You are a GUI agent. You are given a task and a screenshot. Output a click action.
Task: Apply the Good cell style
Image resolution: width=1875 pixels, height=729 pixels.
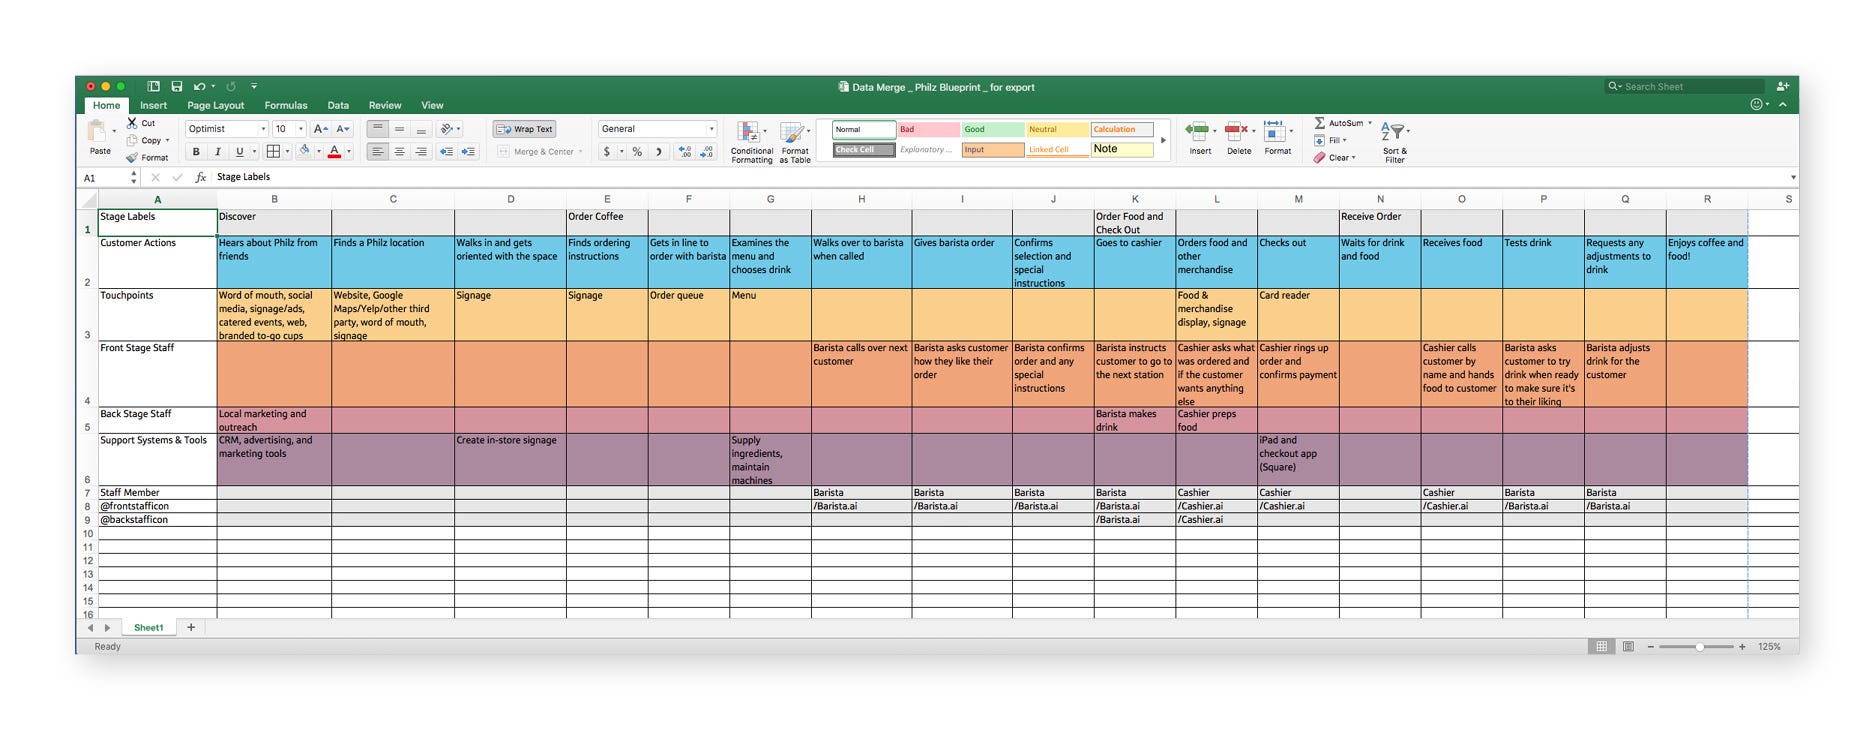(993, 129)
